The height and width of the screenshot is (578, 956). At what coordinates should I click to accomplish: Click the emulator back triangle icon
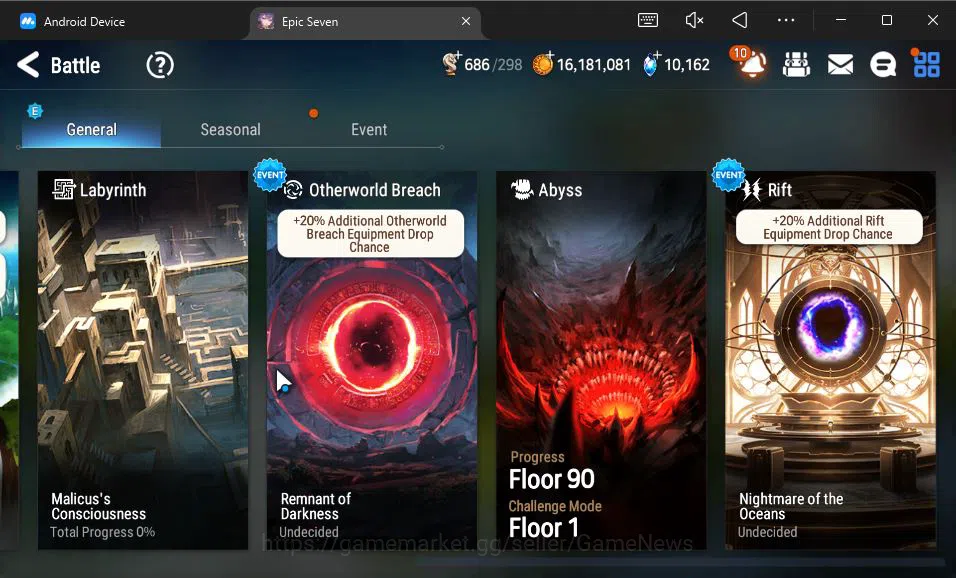tap(740, 20)
